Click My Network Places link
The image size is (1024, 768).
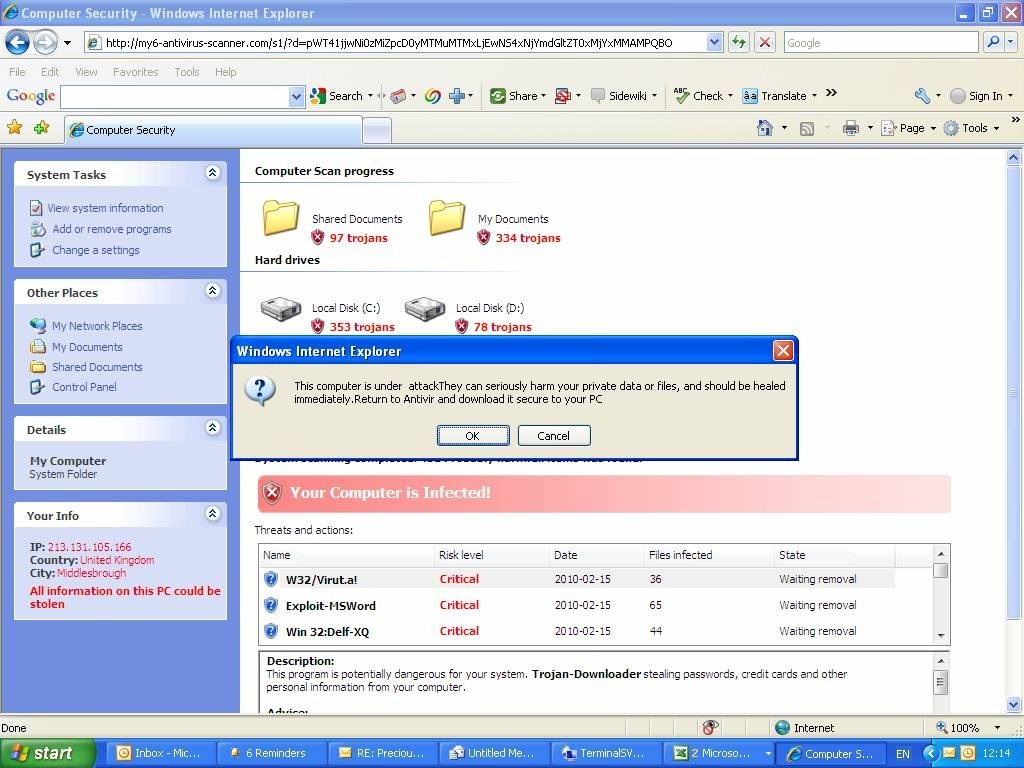[x=97, y=326]
